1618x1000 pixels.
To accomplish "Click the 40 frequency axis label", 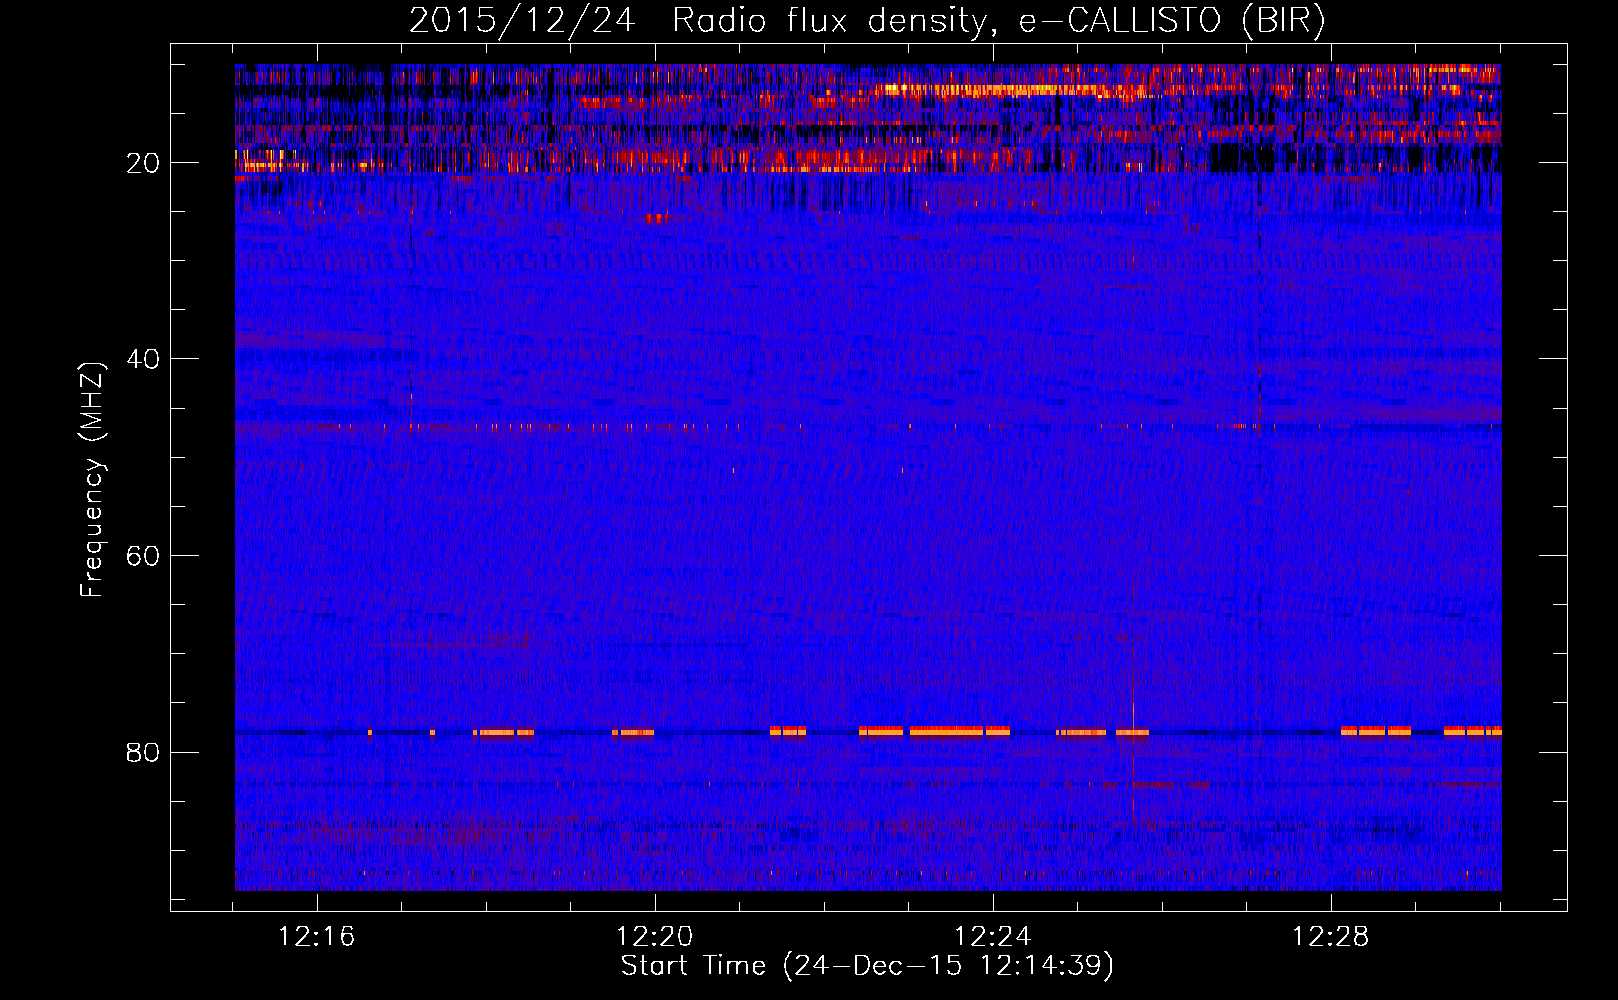I will (143, 359).
